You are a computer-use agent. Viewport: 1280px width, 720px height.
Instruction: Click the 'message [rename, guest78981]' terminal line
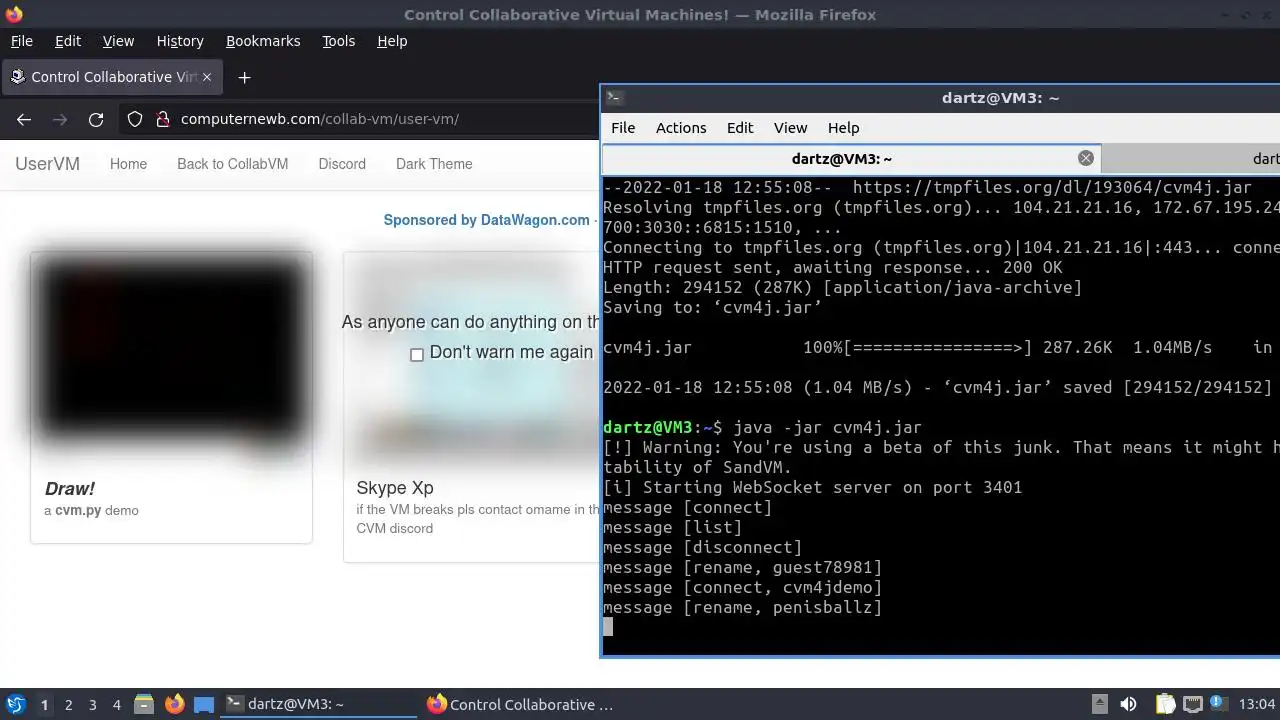pyautogui.click(x=743, y=567)
